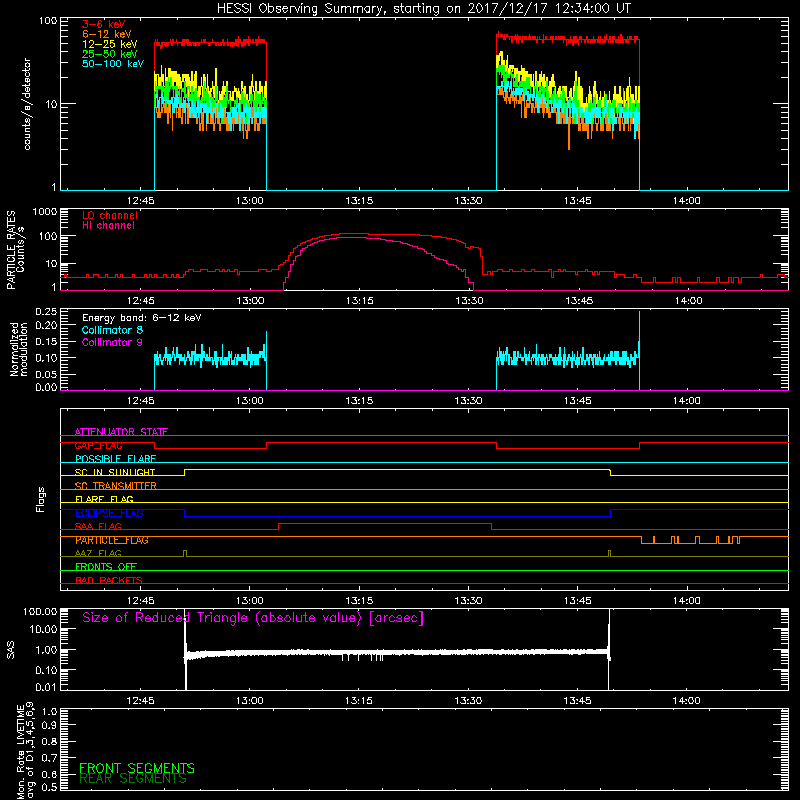Select the "HI channel" legend label
The height and width of the screenshot is (800, 800).
108,225
